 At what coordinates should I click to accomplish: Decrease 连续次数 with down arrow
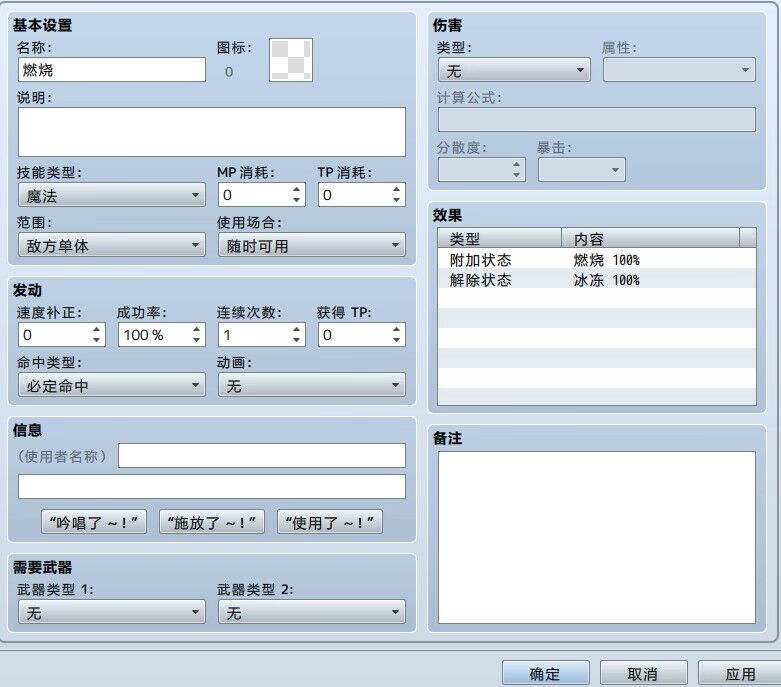(x=296, y=340)
